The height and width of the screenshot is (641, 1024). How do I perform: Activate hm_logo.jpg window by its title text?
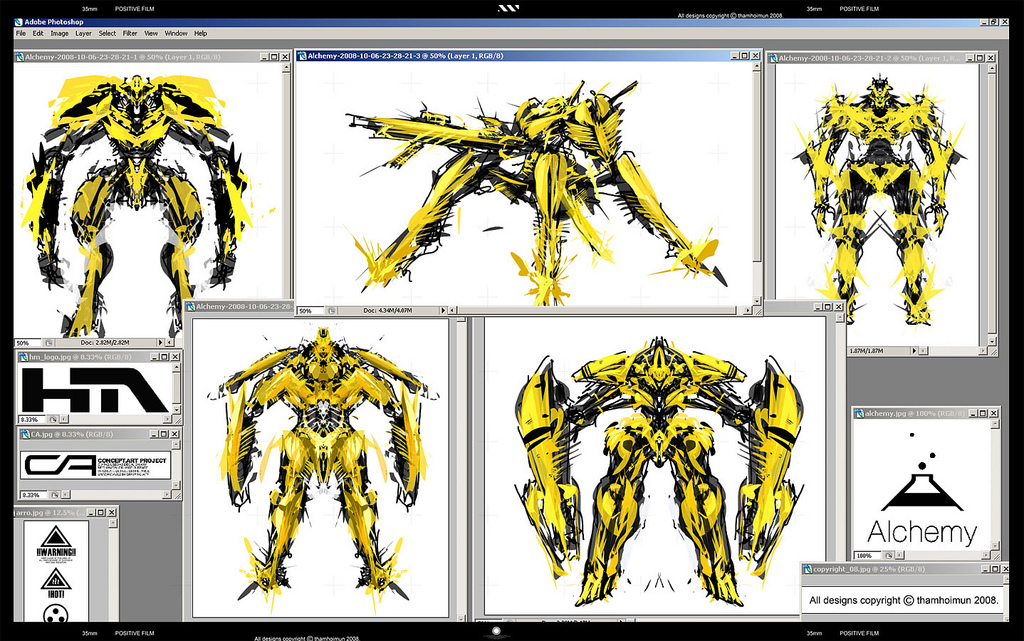click(x=80, y=357)
